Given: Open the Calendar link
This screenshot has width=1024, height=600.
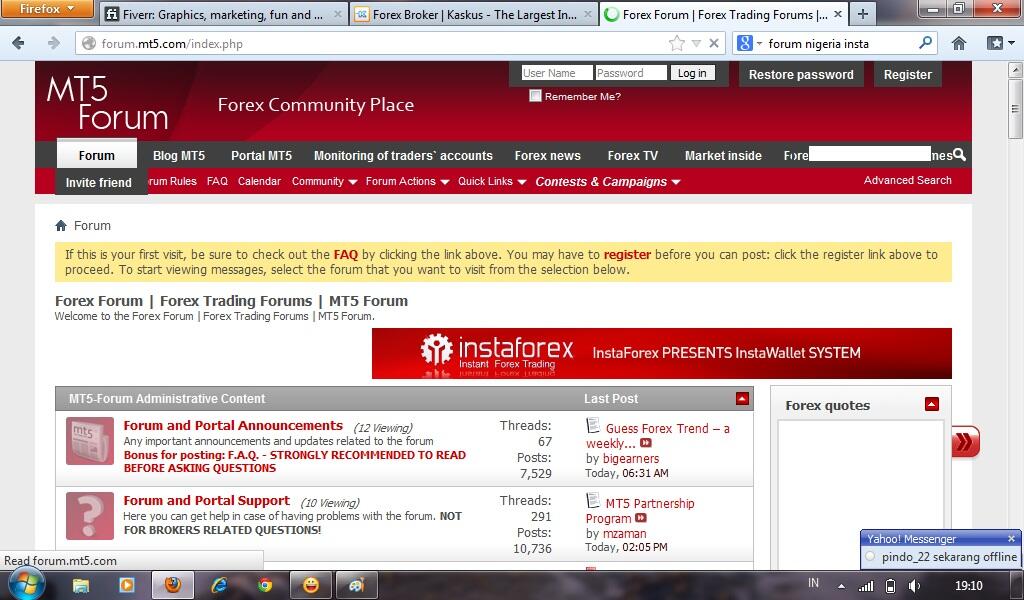Looking at the screenshot, I should pyautogui.click(x=259, y=182).
